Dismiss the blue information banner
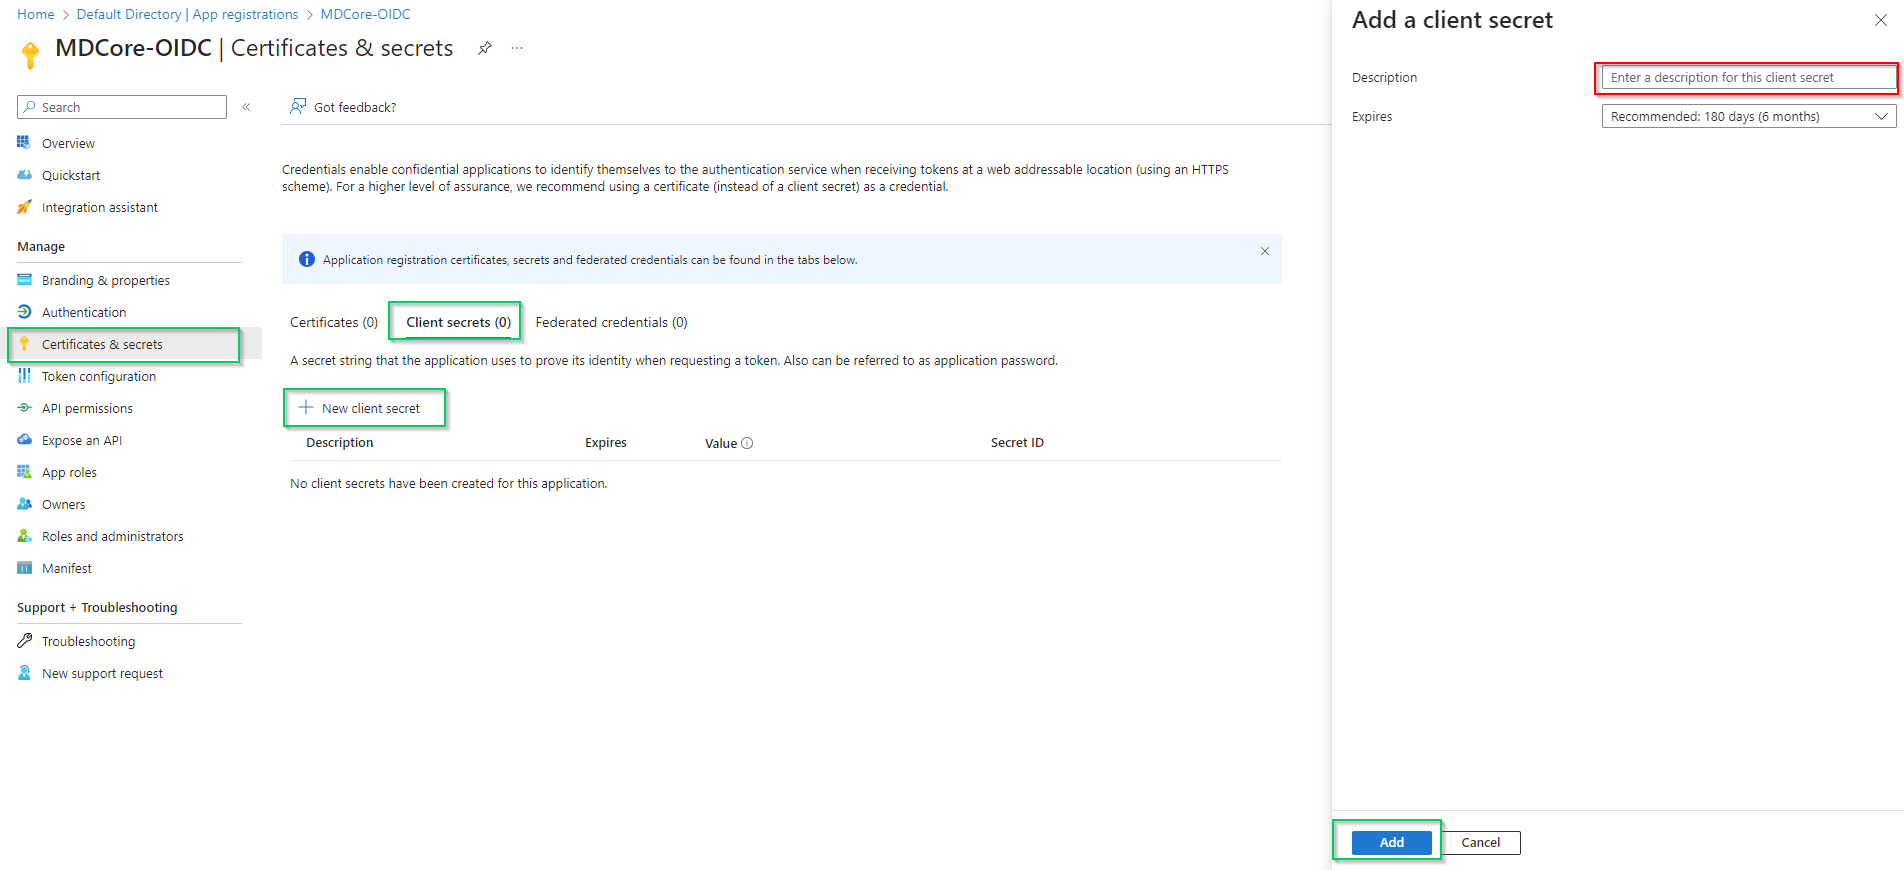 point(1265,251)
